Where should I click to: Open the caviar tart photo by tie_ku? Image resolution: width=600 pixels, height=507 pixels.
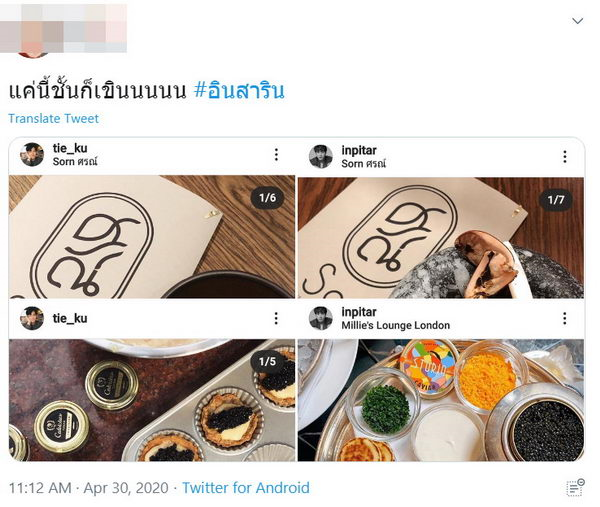coord(152,400)
